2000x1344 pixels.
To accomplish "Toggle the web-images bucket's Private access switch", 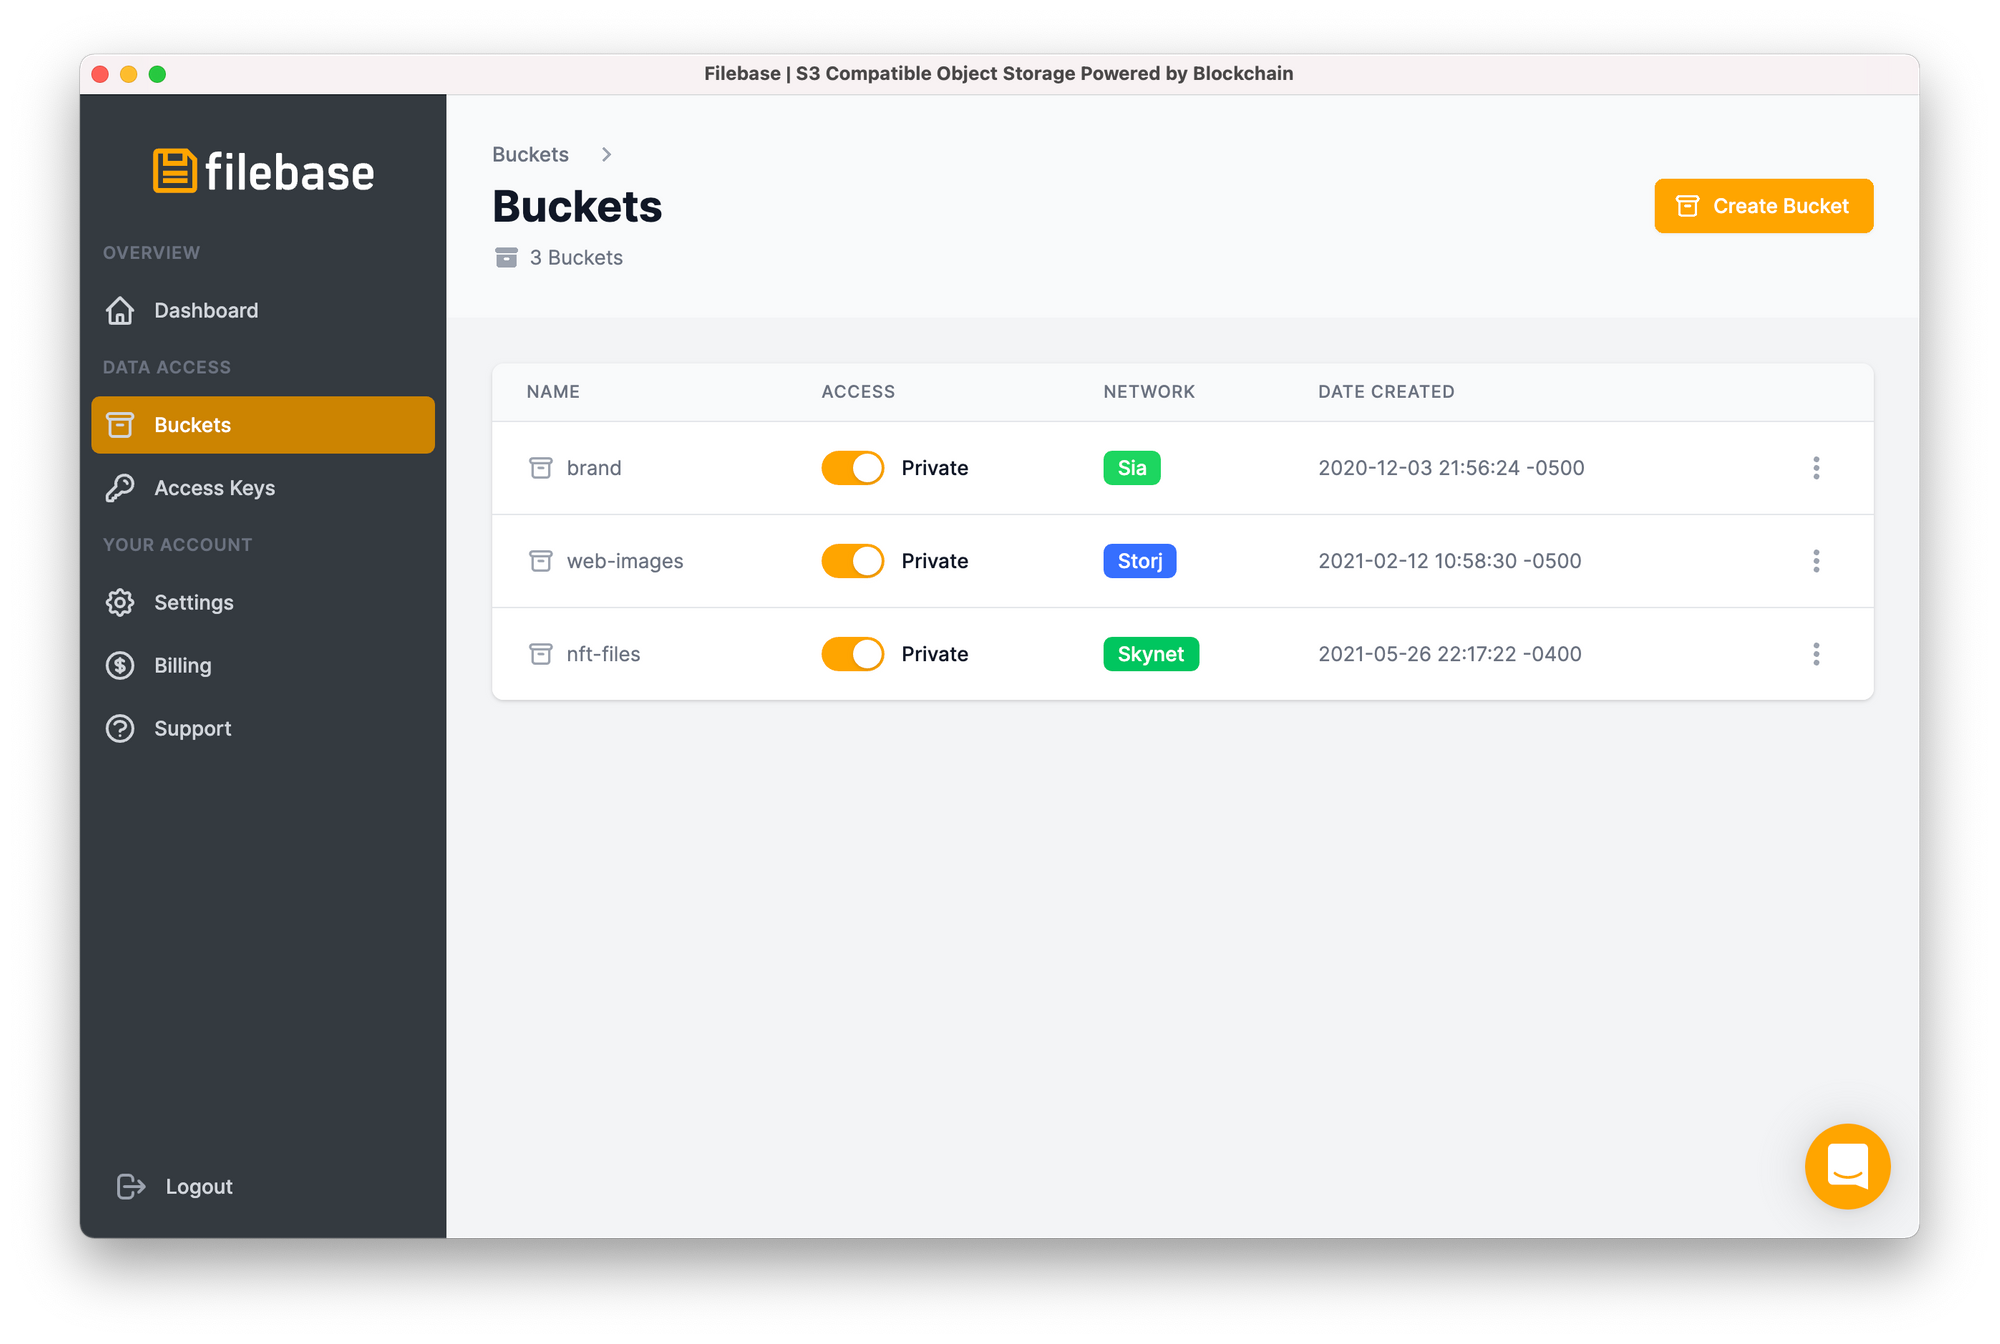I will click(853, 561).
